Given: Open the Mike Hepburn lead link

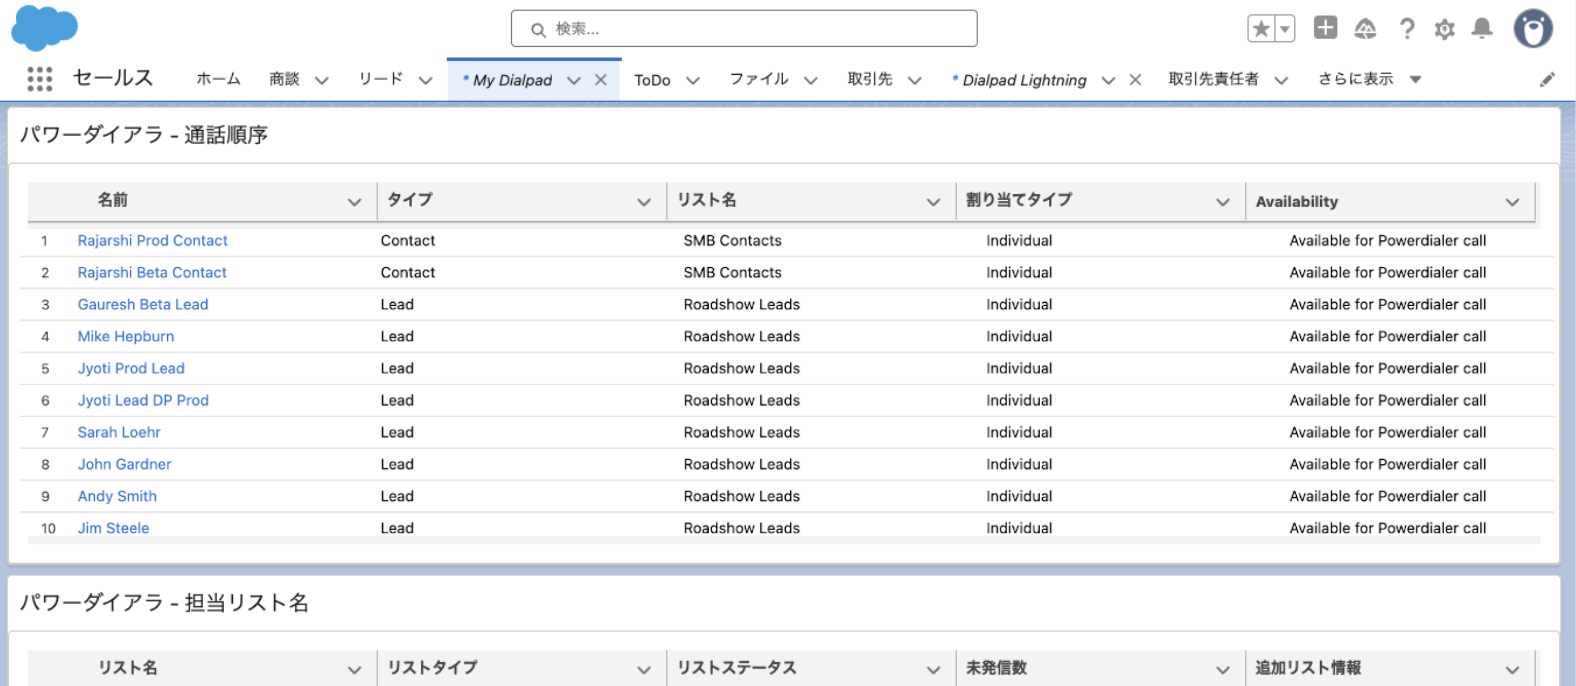Looking at the screenshot, I should click(x=126, y=337).
